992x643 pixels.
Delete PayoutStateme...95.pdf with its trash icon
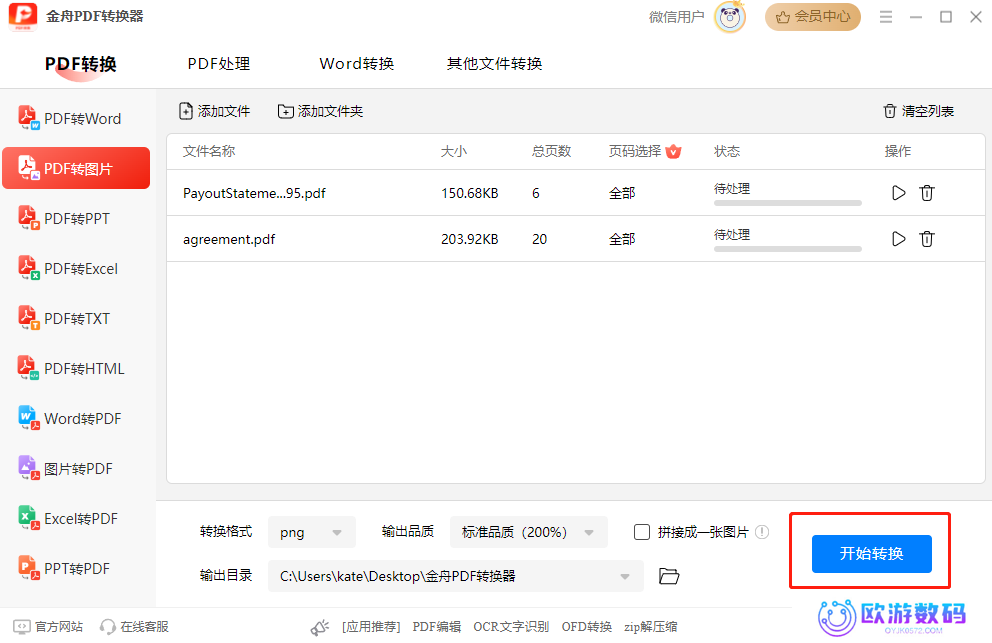pos(927,193)
